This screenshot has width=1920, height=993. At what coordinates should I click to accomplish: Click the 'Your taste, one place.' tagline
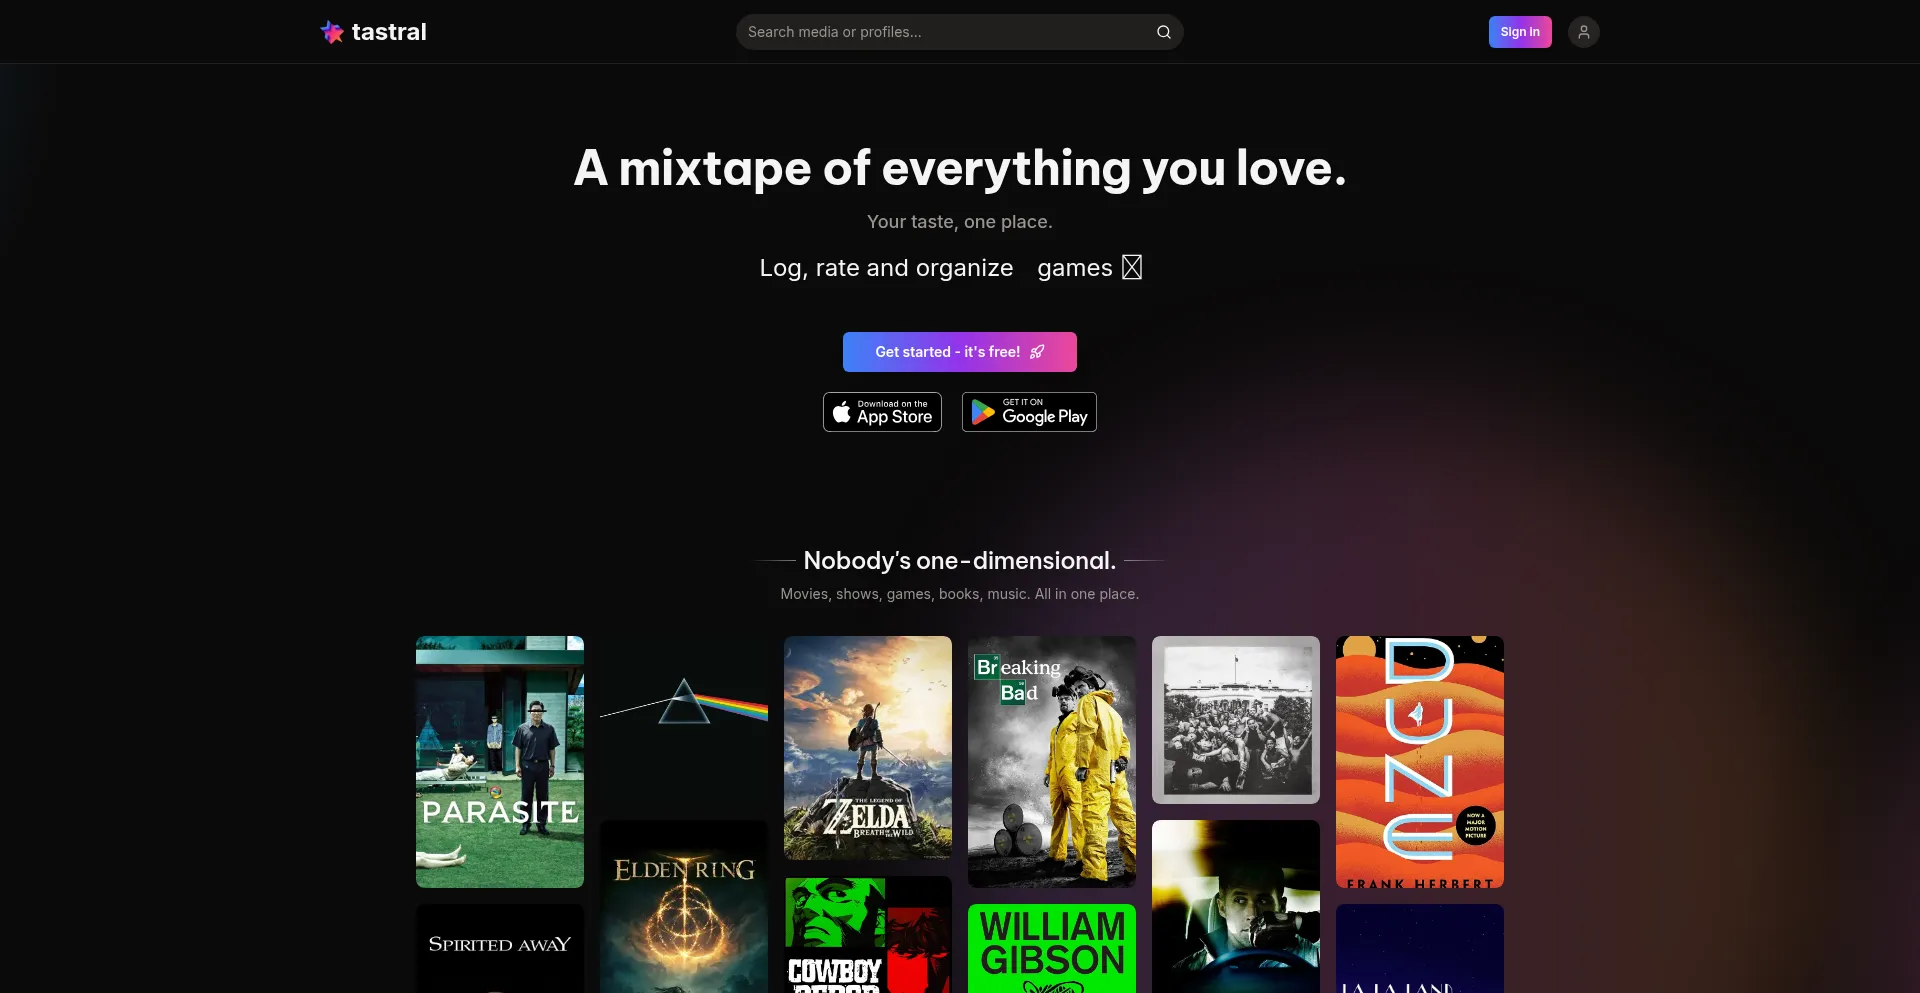click(960, 222)
